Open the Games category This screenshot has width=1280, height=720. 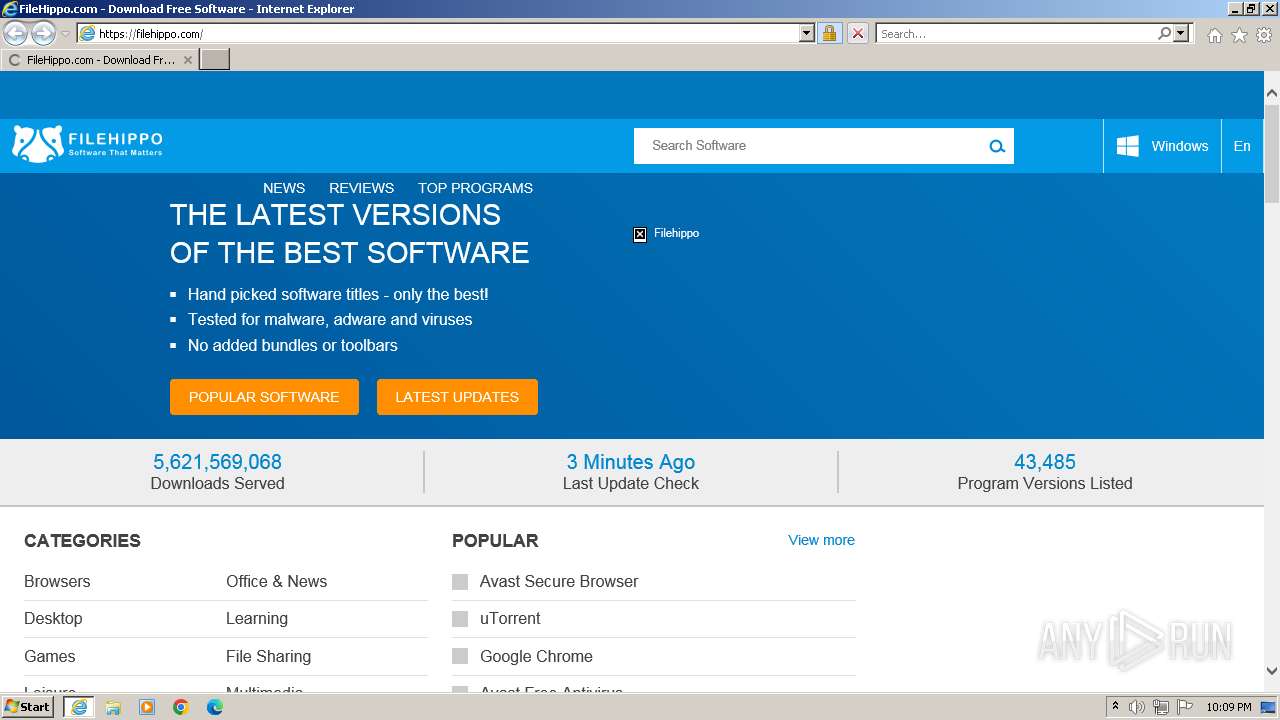(x=50, y=657)
